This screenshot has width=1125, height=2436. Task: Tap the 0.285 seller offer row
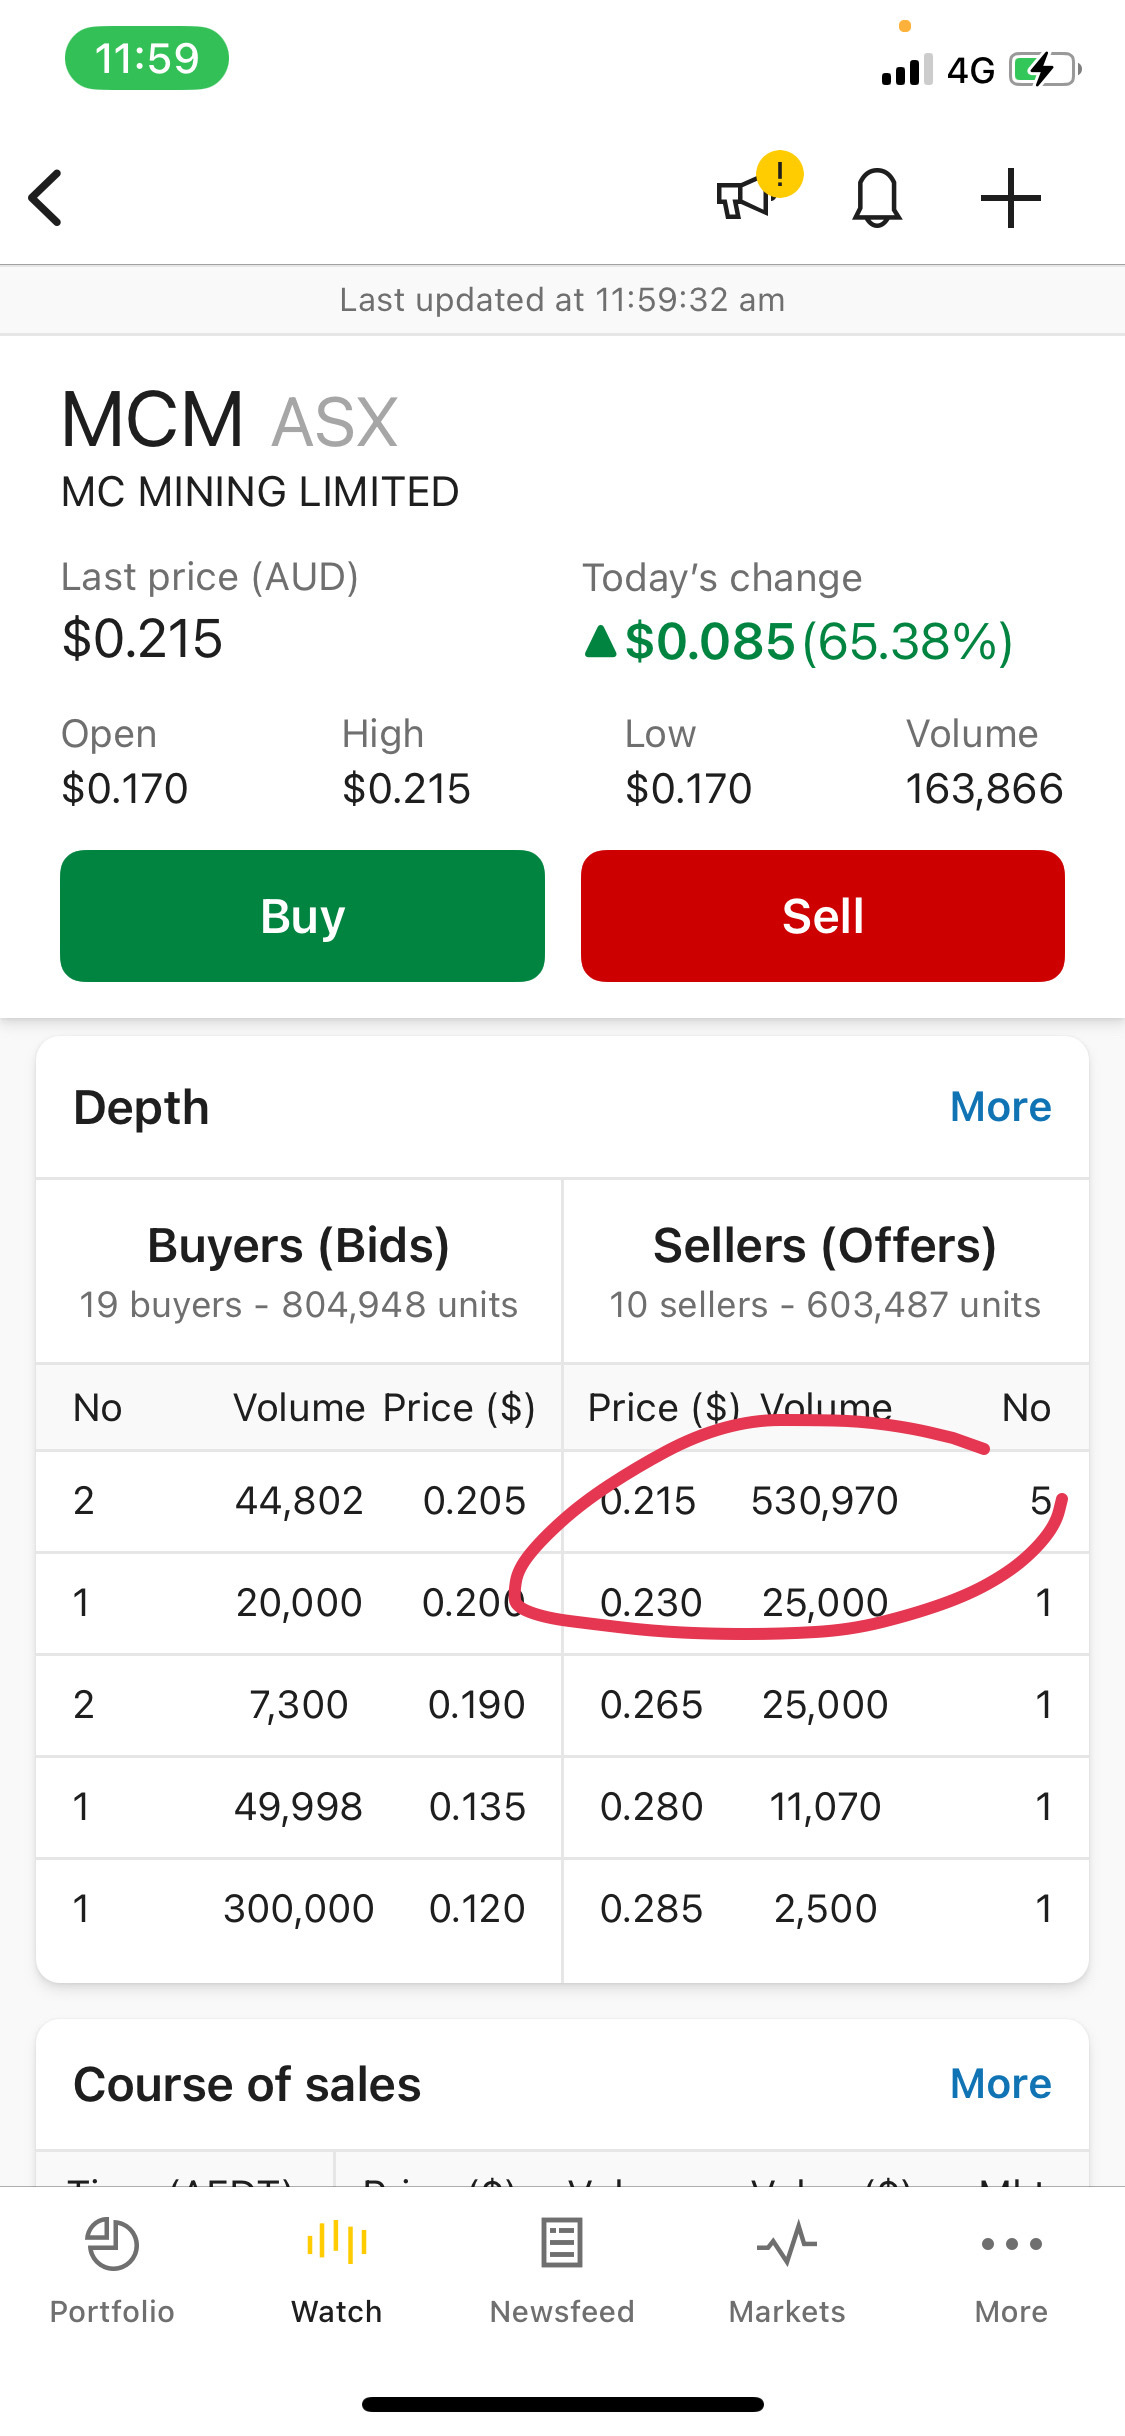(x=824, y=1909)
